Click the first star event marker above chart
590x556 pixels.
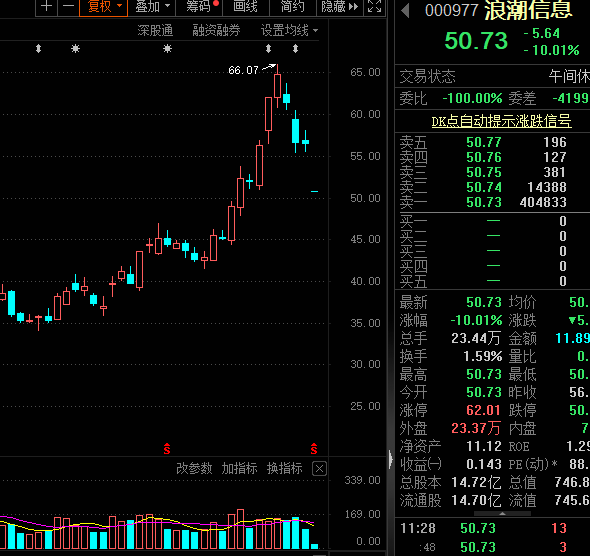coord(75,49)
